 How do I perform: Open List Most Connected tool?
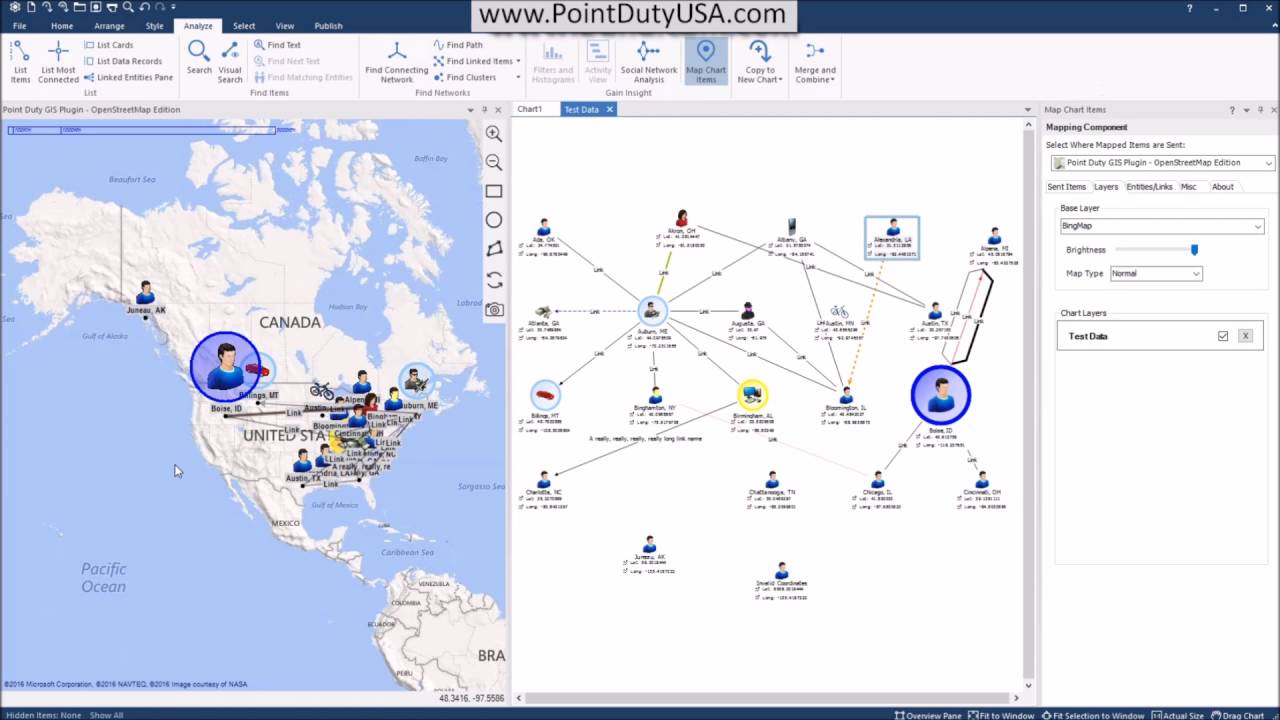click(58, 62)
